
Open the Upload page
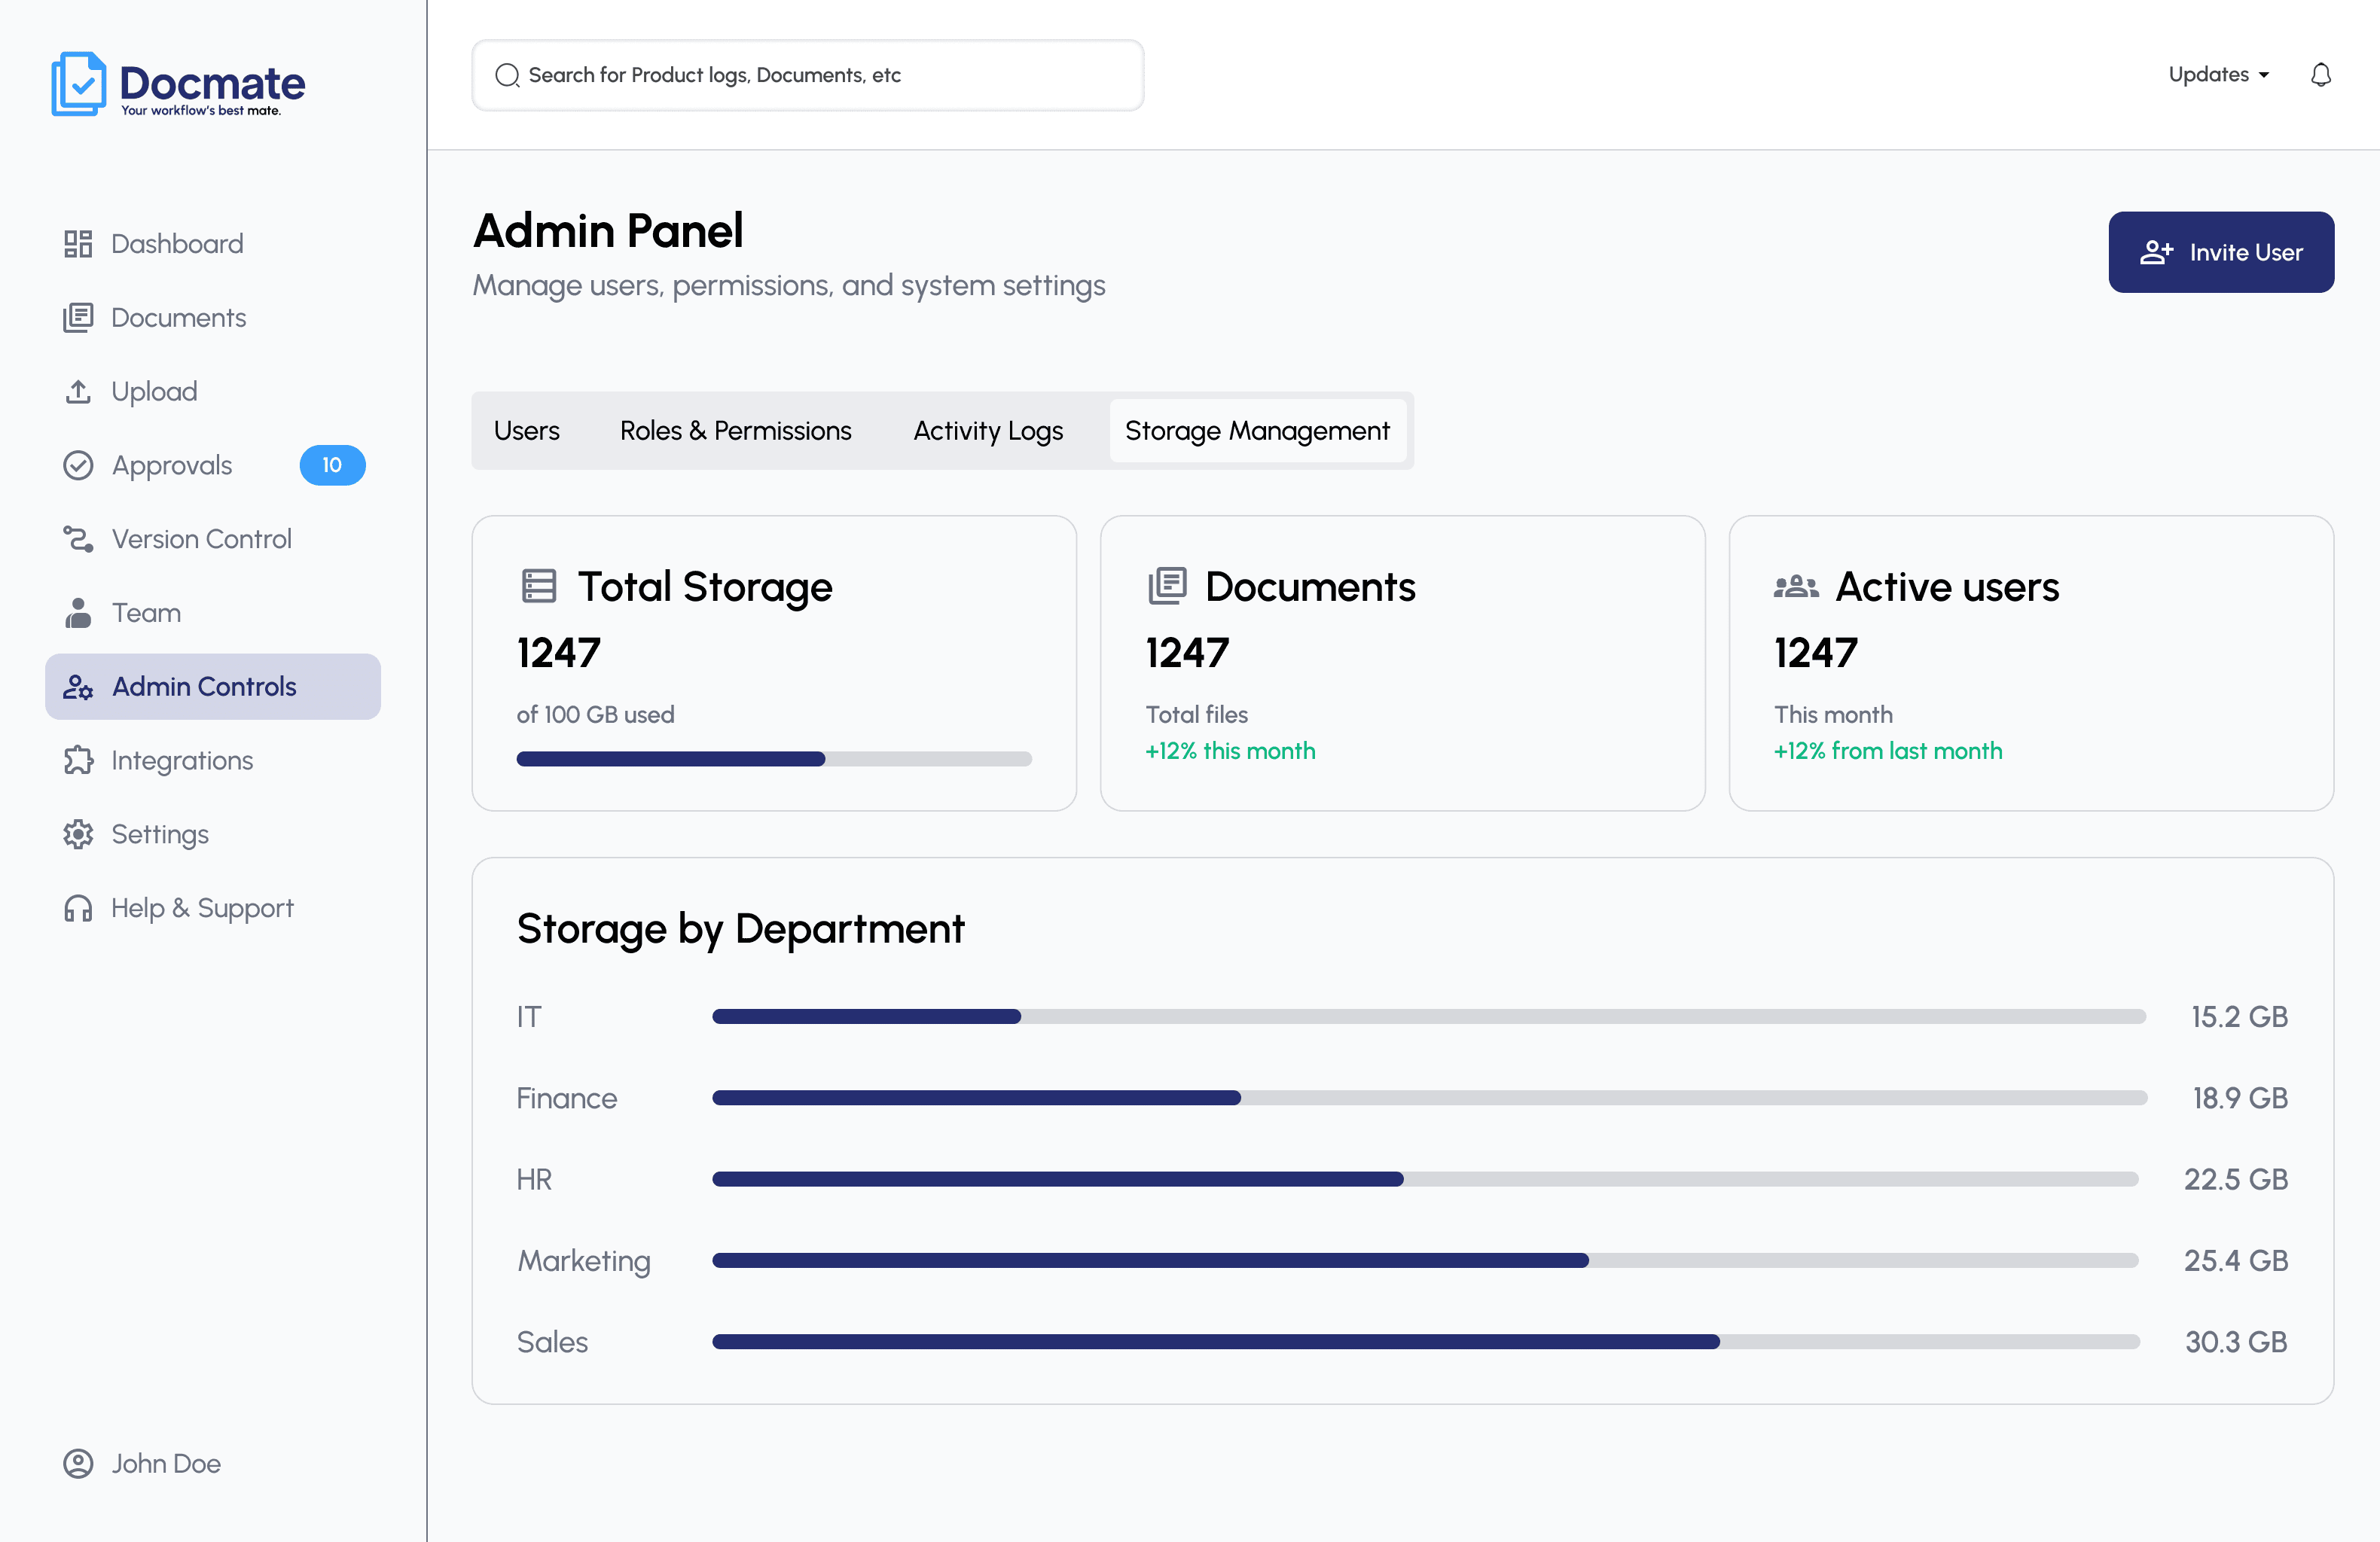[x=213, y=391]
